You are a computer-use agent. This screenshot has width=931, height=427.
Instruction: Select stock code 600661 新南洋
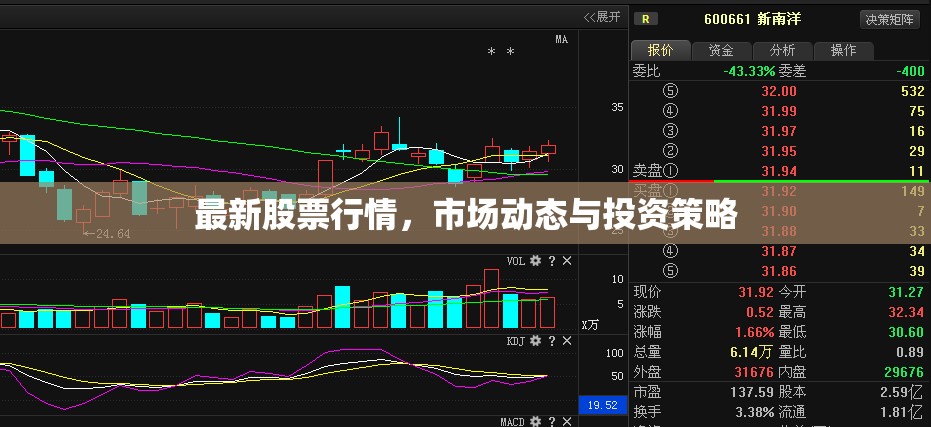coord(752,19)
